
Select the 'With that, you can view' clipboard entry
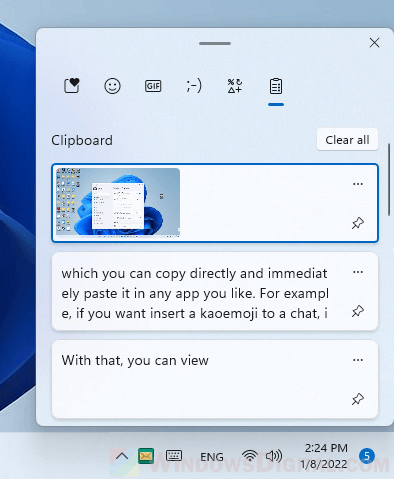215,379
